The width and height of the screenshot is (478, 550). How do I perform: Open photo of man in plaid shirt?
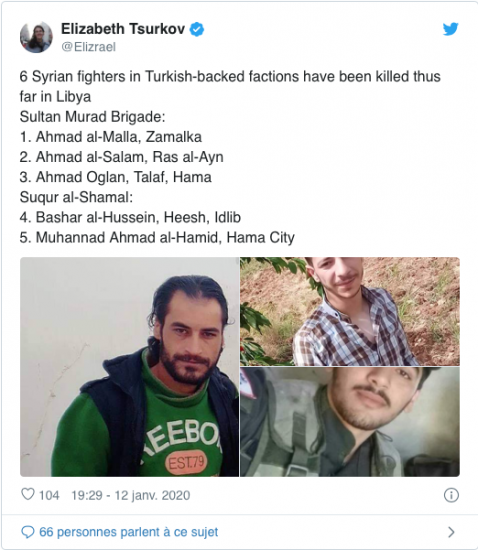click(x=350, y=311)
